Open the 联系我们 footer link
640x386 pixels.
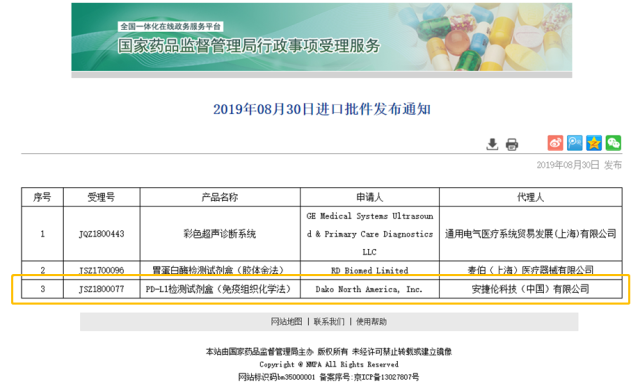[x=329, y=322]
